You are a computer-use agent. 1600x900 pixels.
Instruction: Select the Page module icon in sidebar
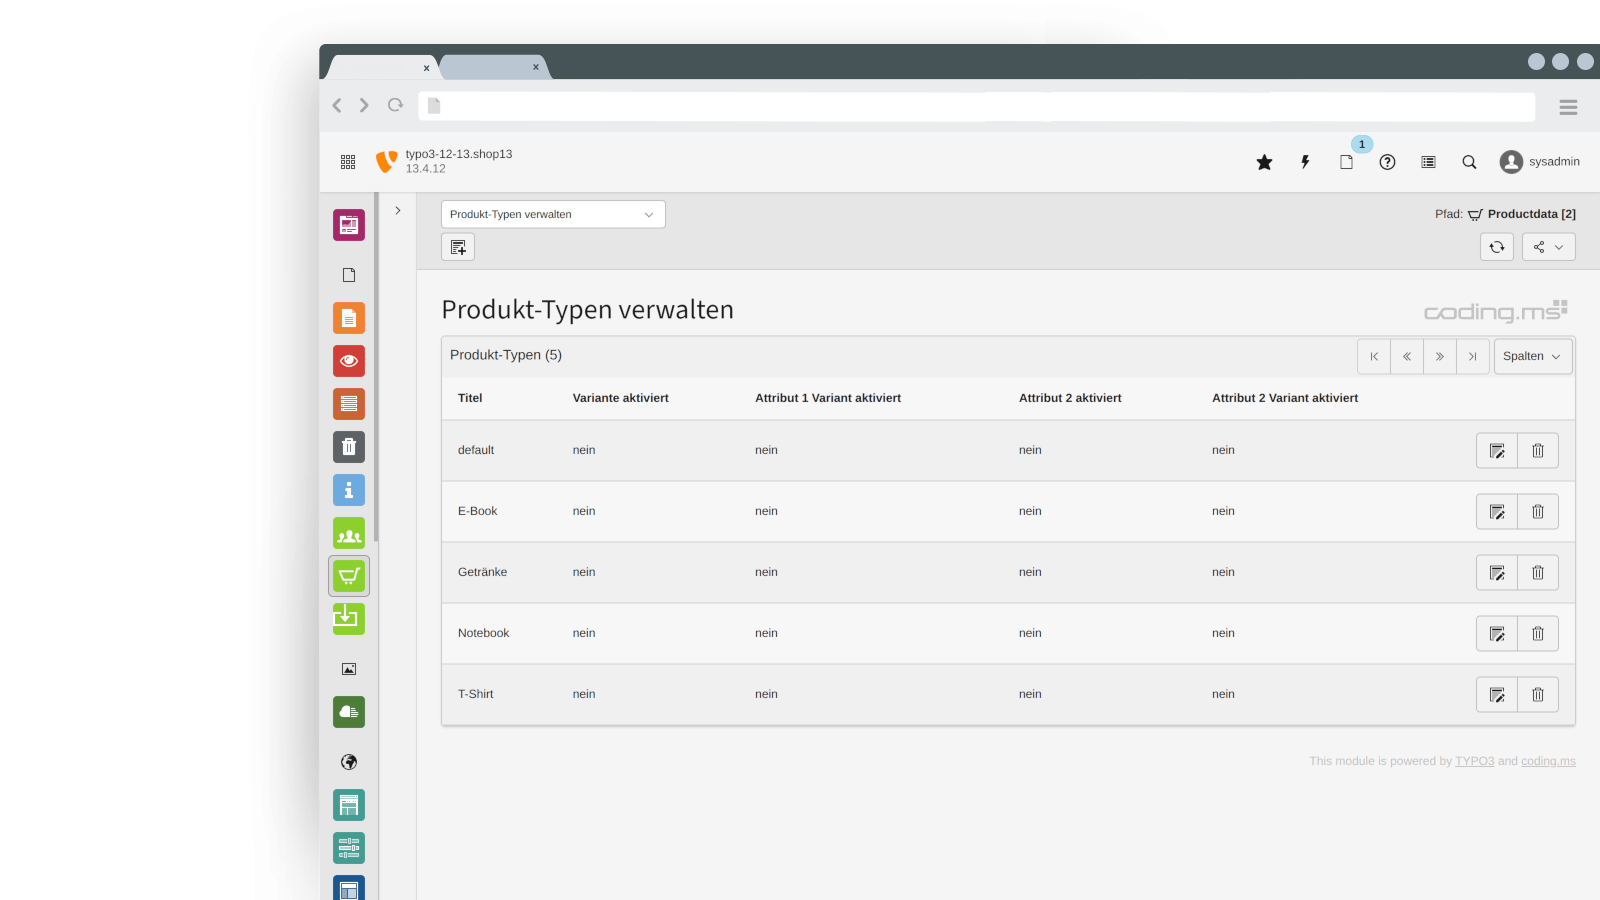tap(349, 275)
